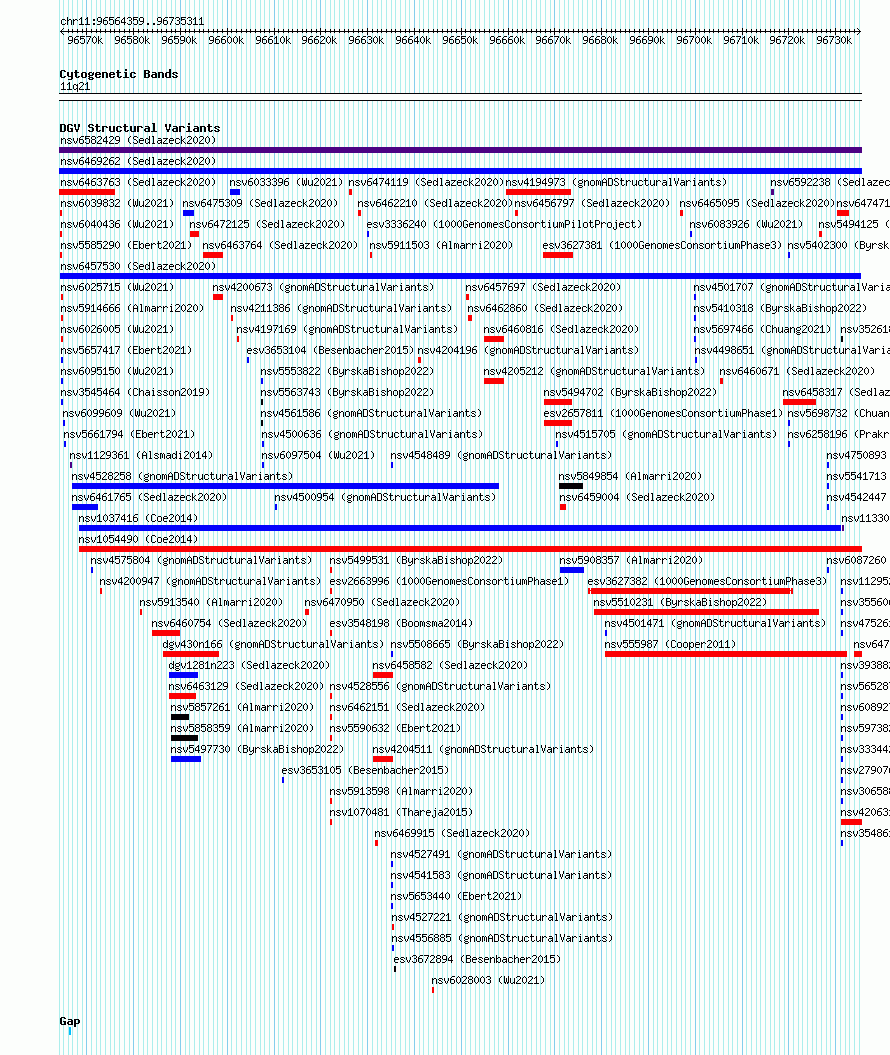The height and width of the screenshot is (1055, 890).
Task: Click the red bar under nsv4194973
Action: pos(538,192)
